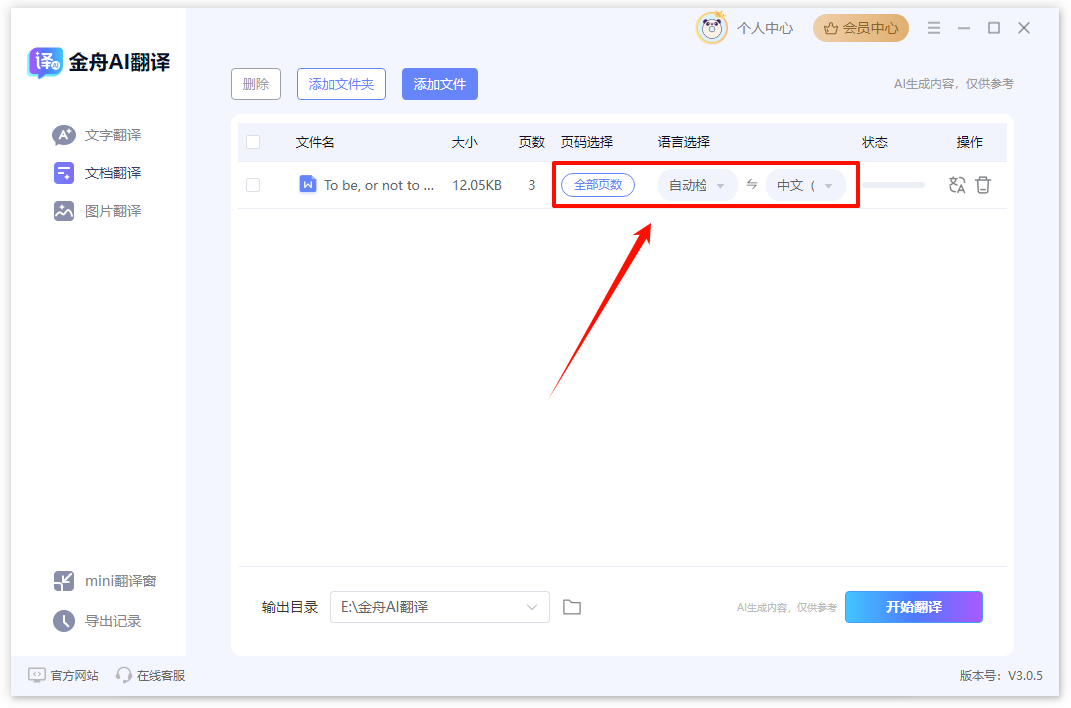The height and width of the screenshot is (708, 1071).
Task: Check the checkbox for the To be file row
Action: click(x=253, y=185)
